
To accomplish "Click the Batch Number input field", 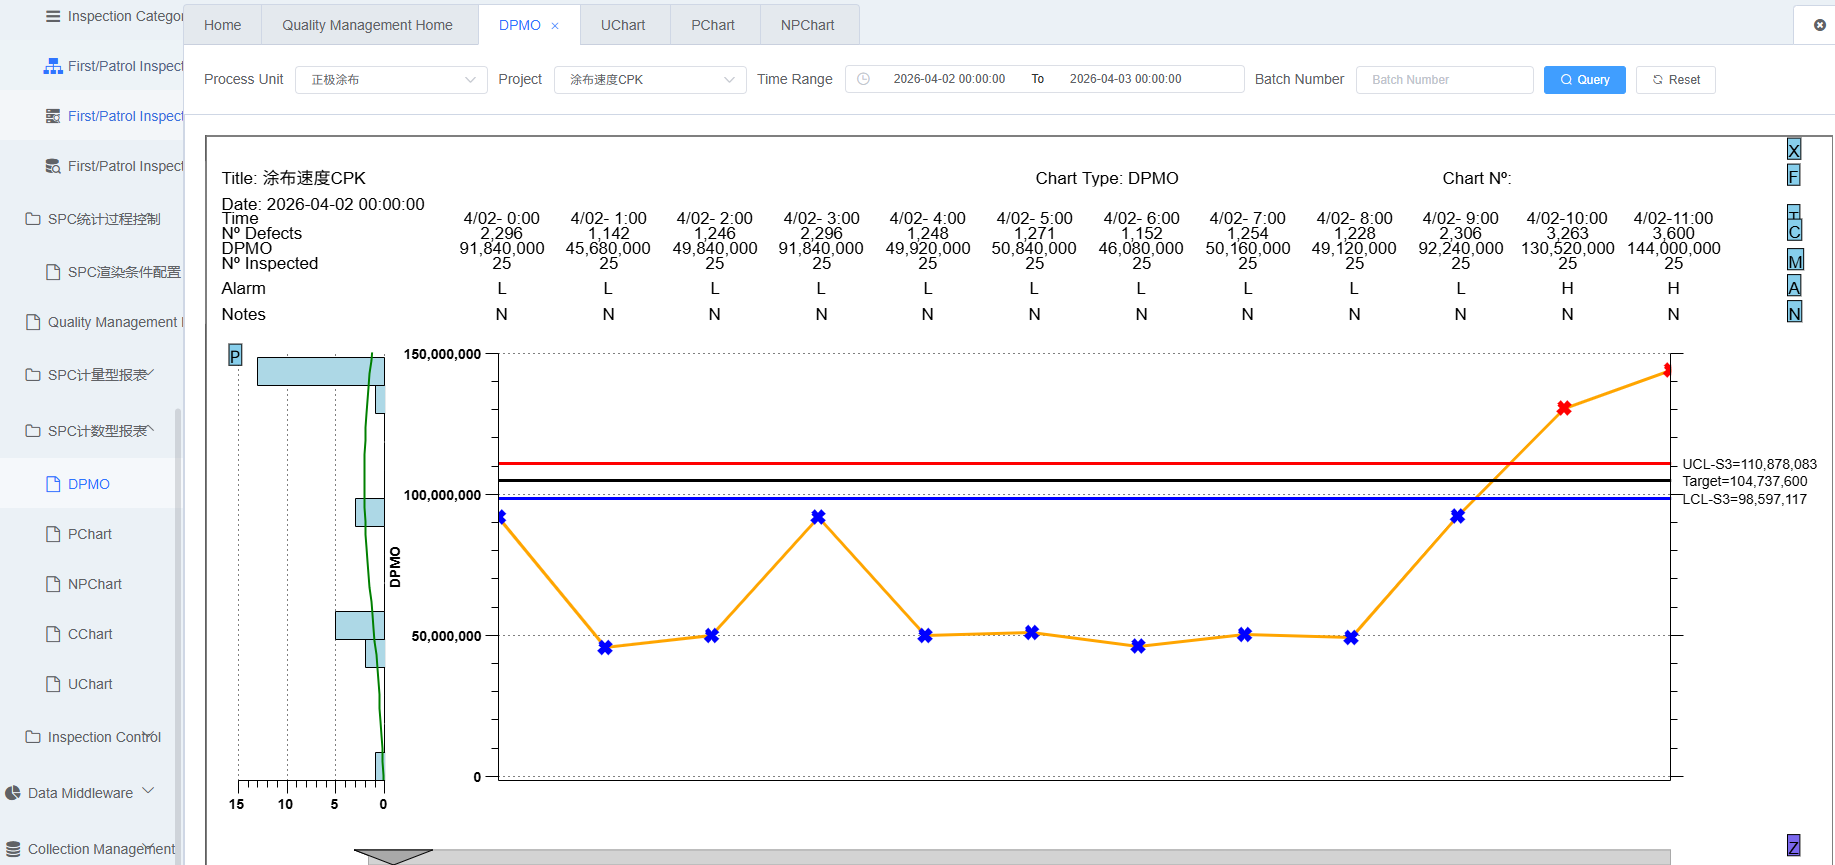I will (1444, 80).
